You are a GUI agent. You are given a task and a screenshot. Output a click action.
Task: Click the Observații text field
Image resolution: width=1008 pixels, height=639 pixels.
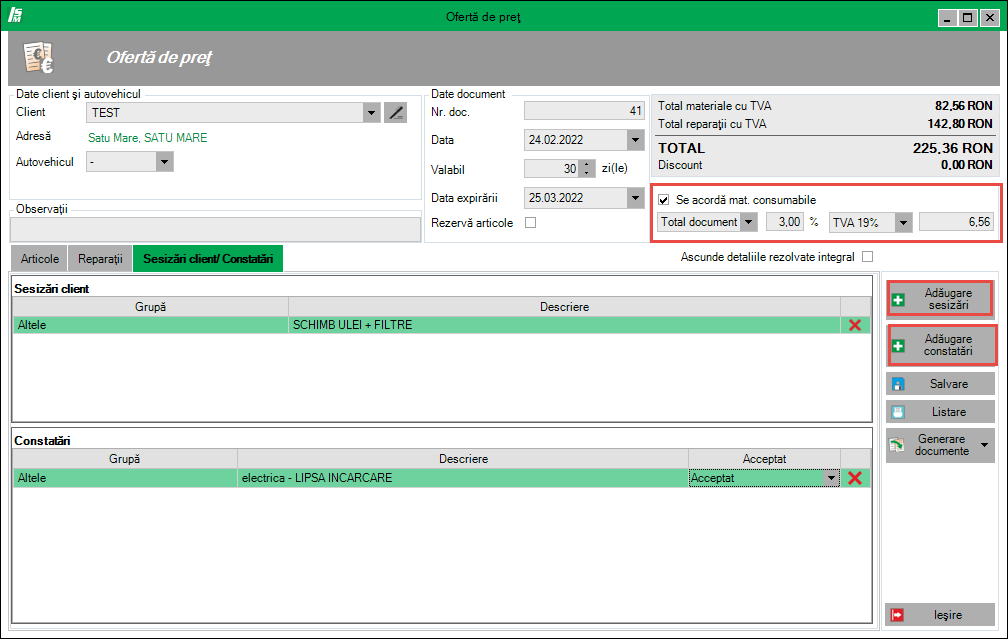click(215, 230)
